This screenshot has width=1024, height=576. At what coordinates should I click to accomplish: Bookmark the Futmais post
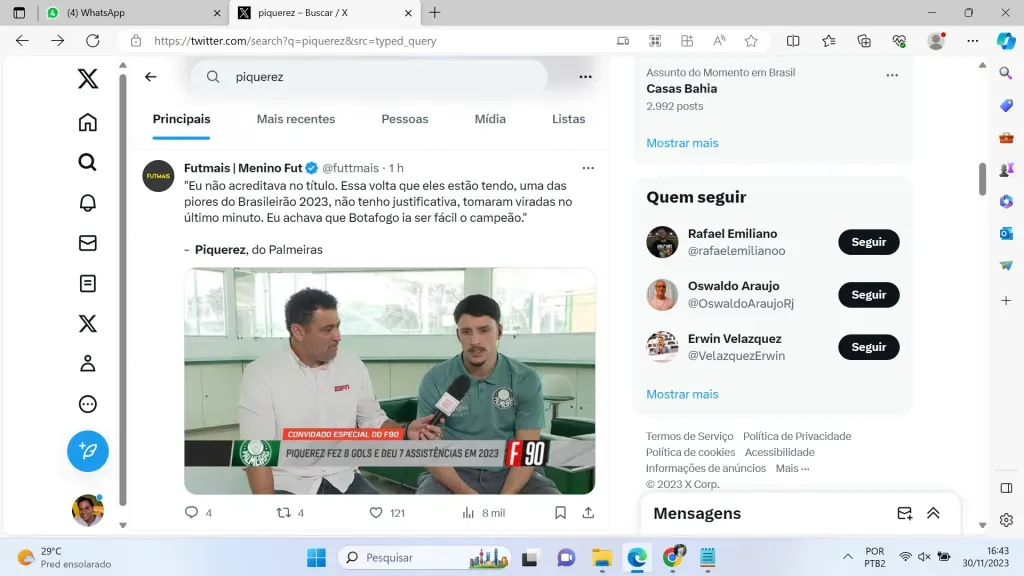[x=560, y=513]
